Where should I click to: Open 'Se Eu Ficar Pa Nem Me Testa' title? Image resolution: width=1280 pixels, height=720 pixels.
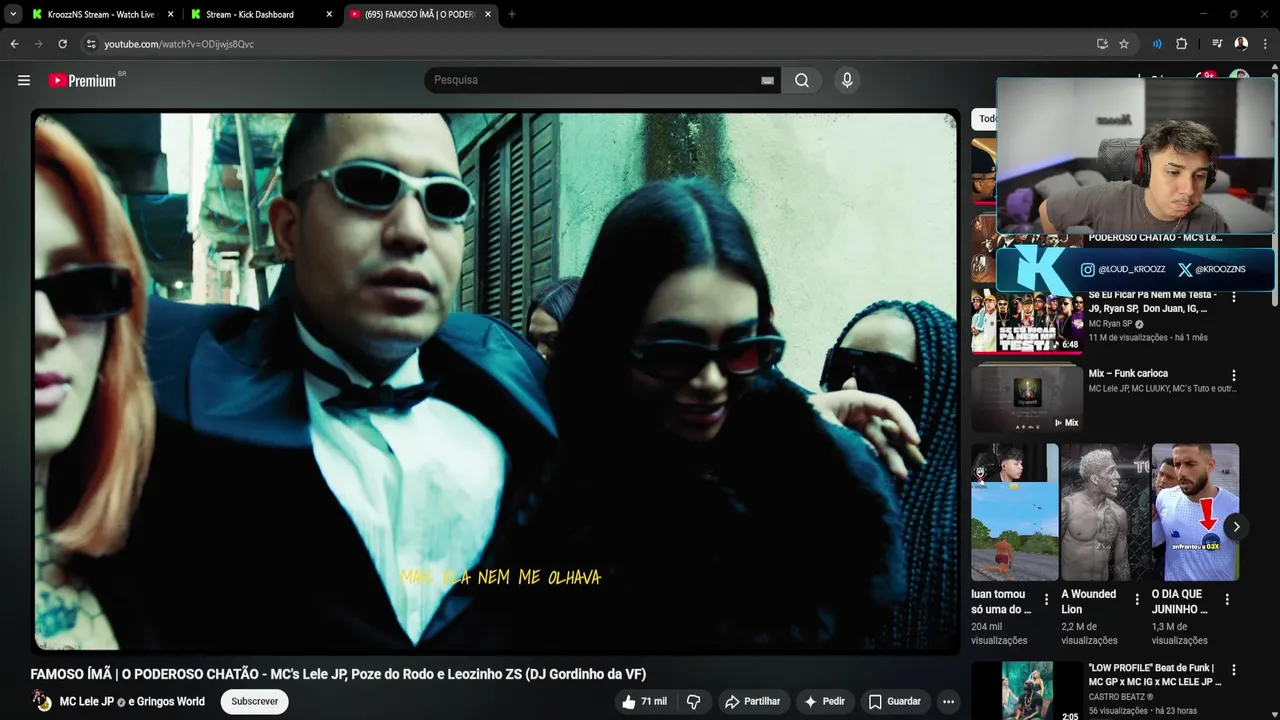click(x=1152, y=302)
